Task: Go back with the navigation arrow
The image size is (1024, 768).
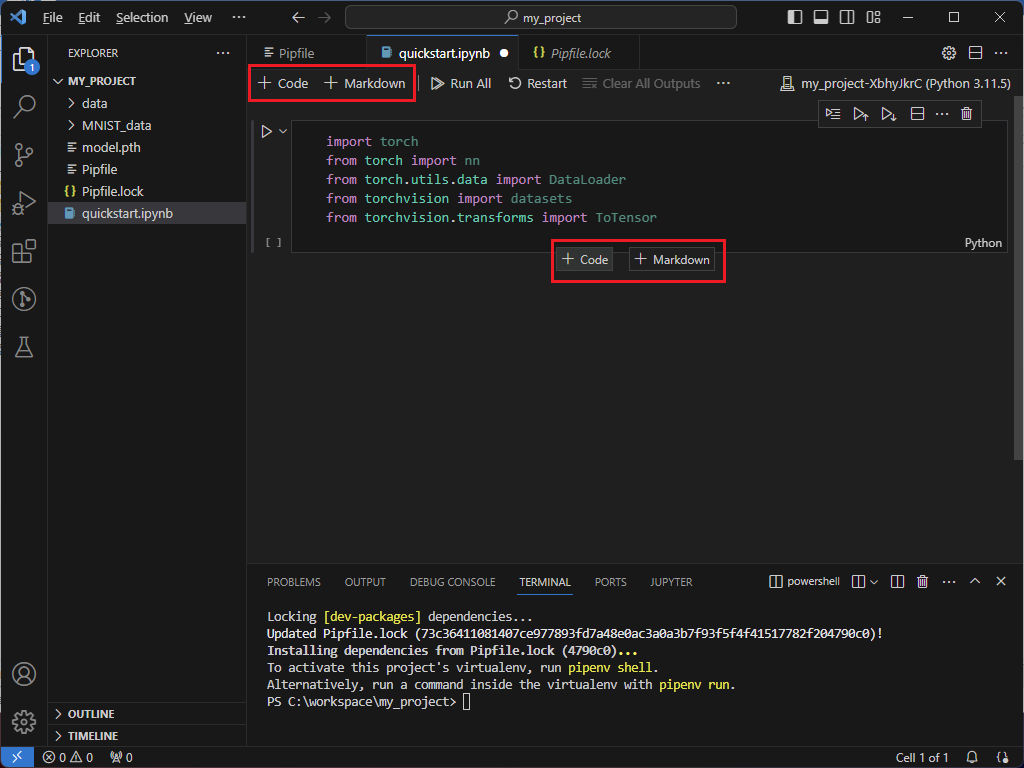Action: tap(298, 18)
